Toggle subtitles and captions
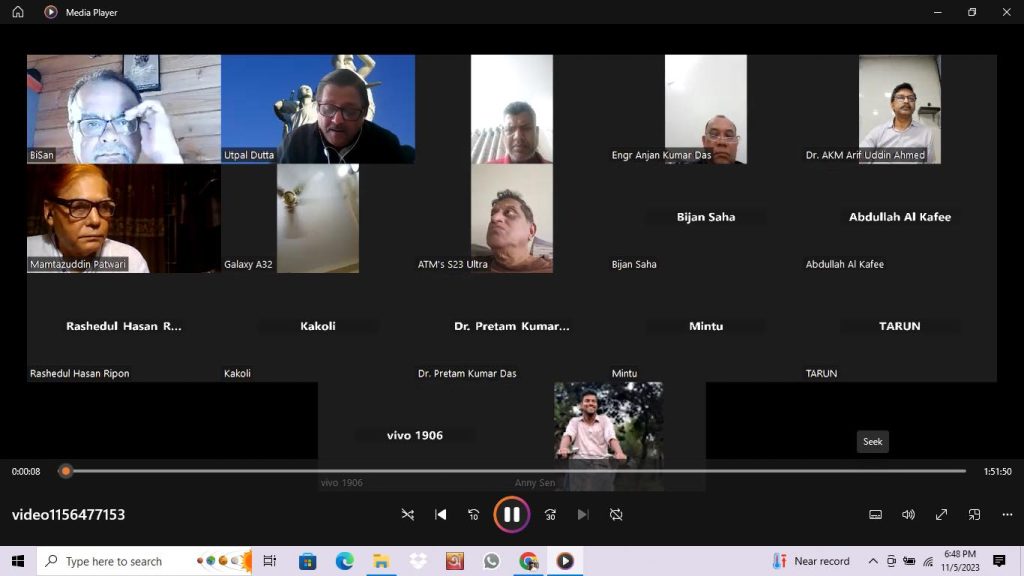Image resolution: width=1024 pixels, height=576 pixels. [875, 514]
